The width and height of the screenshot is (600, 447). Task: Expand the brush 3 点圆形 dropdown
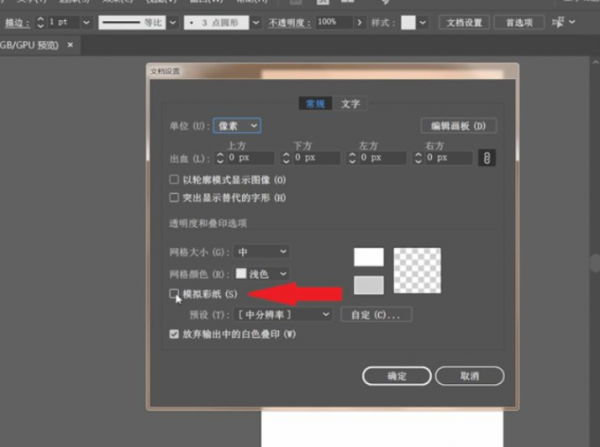click(x=256, y=23)
